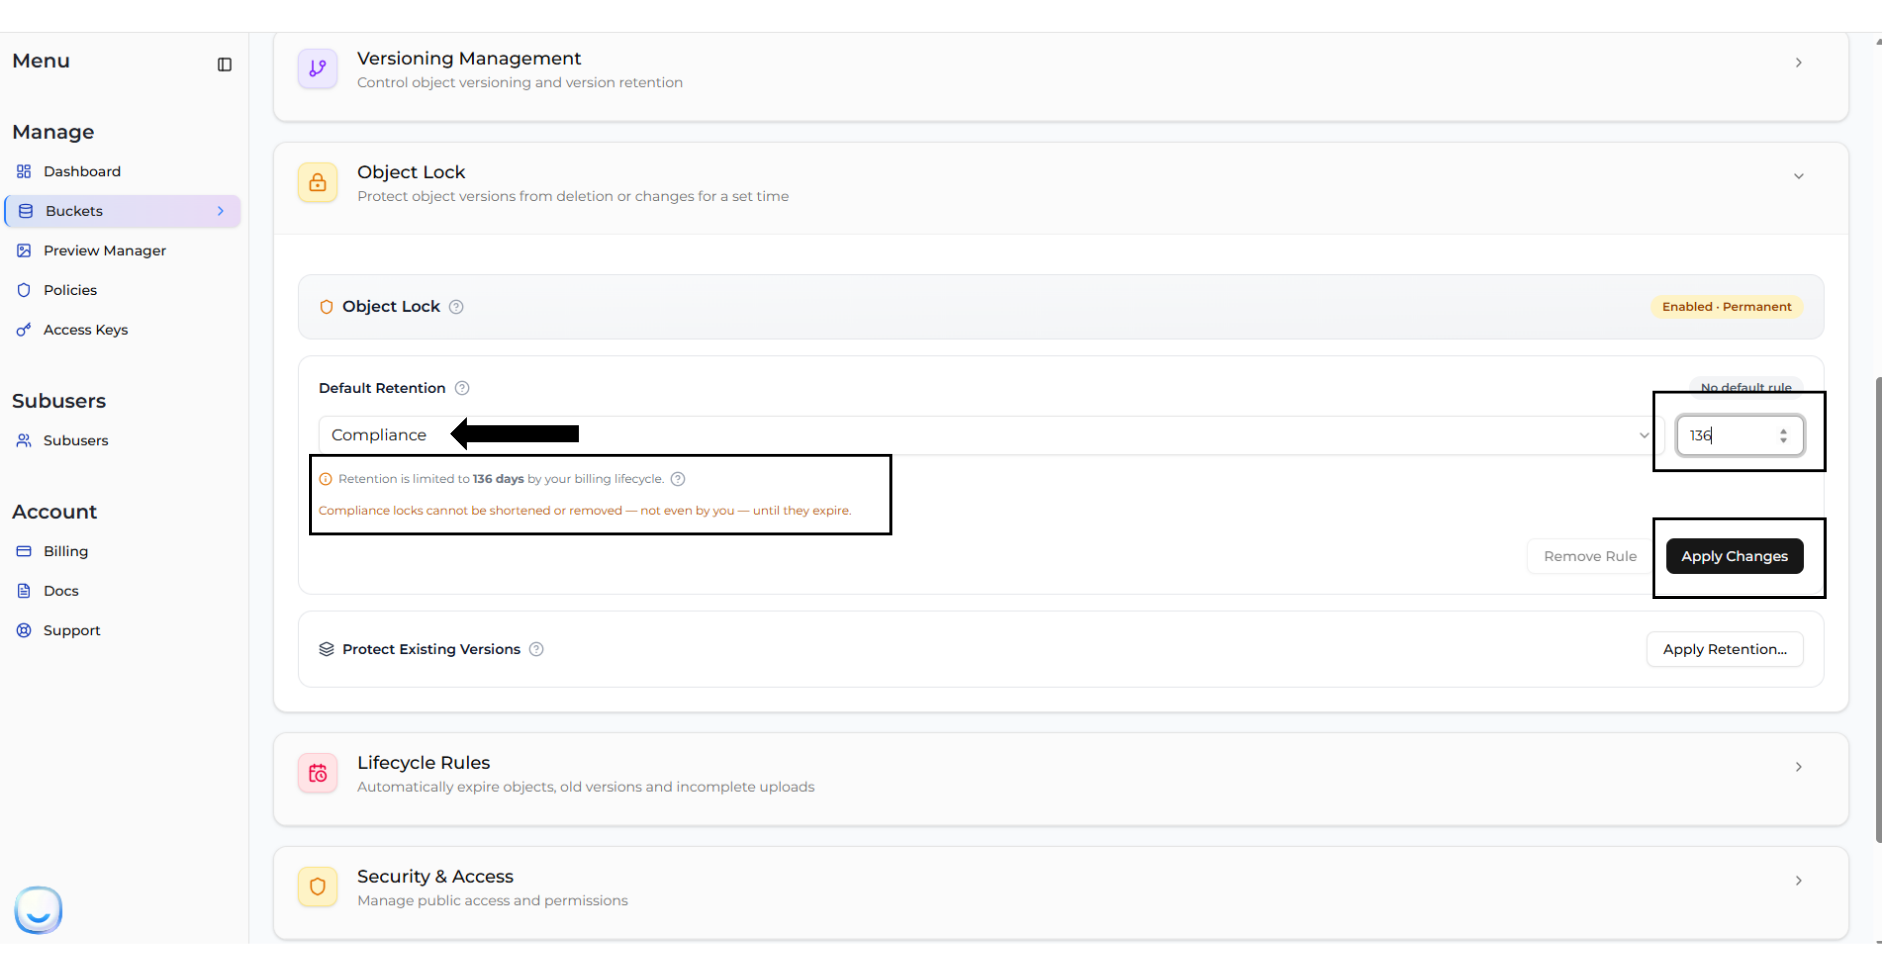Click the Subusers people icon

click(24, 440)
